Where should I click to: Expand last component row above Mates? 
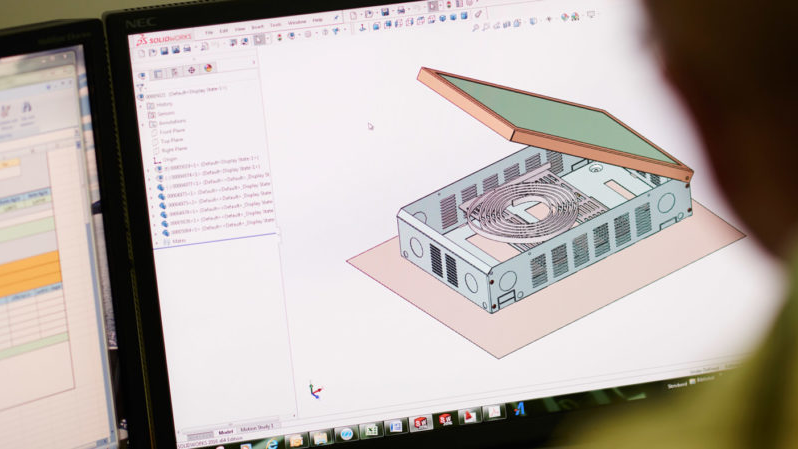[x=155, y=234]
